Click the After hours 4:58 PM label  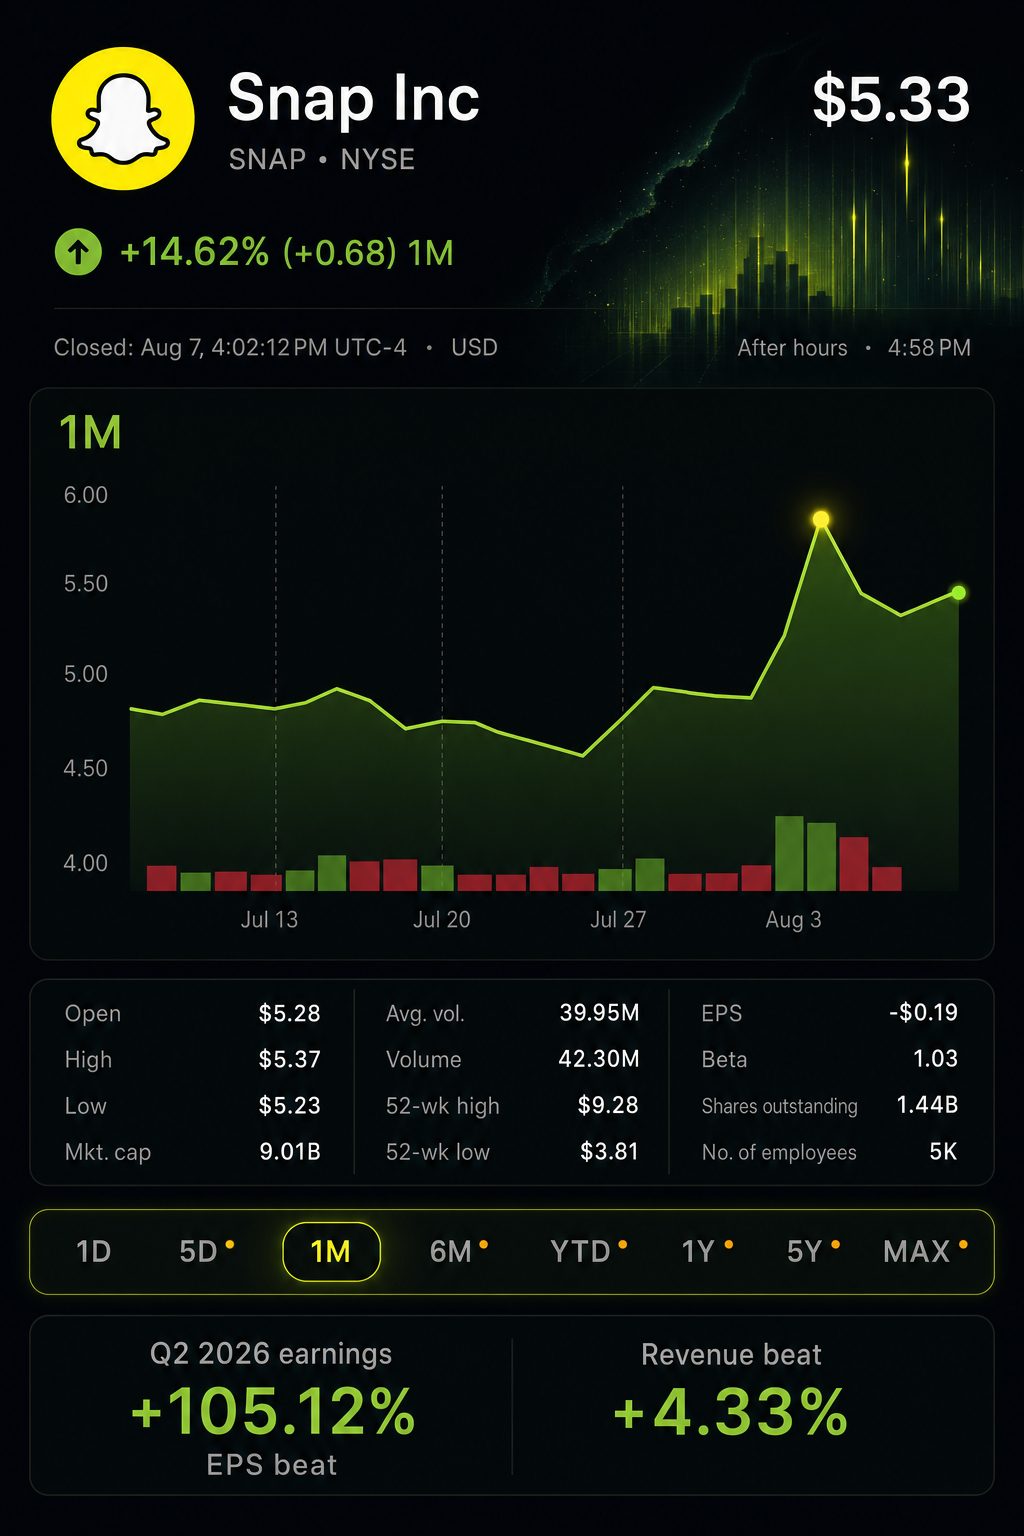[x=854, y=347]
